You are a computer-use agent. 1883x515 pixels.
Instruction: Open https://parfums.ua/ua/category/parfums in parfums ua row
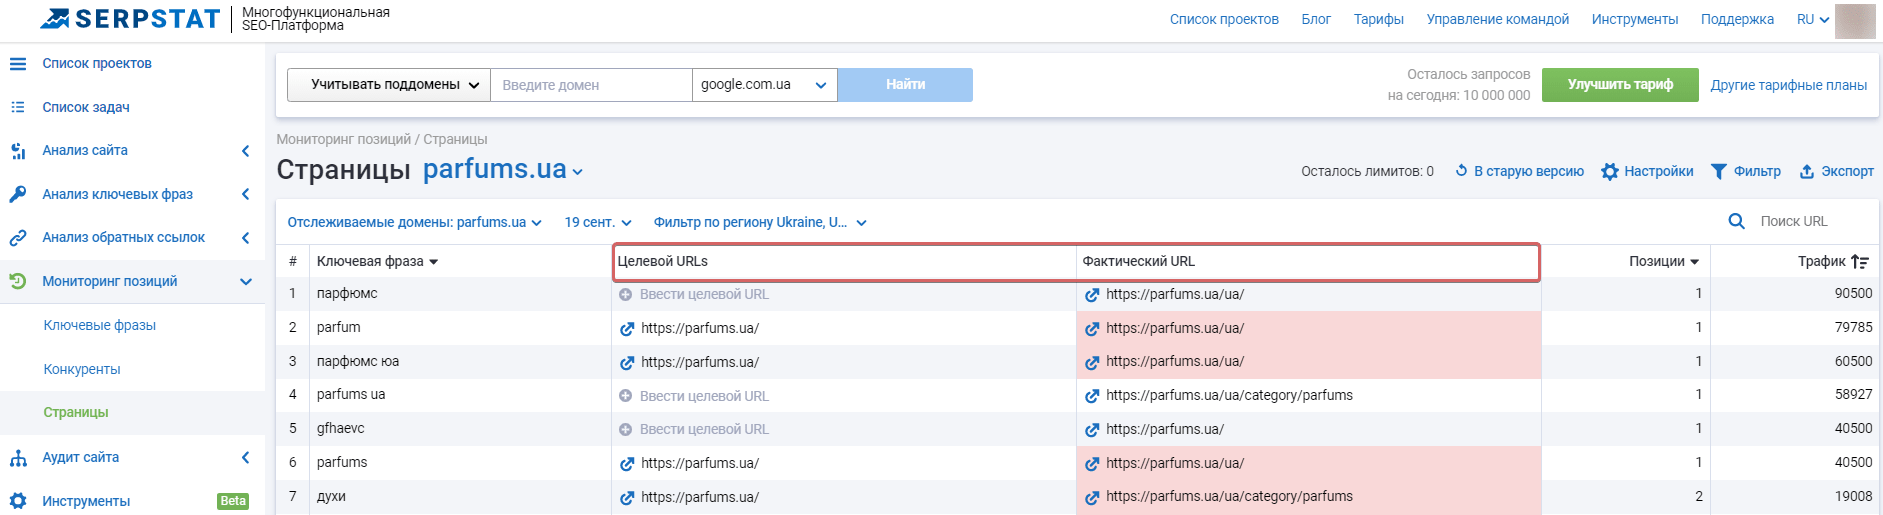click(x=1229, y=396)
